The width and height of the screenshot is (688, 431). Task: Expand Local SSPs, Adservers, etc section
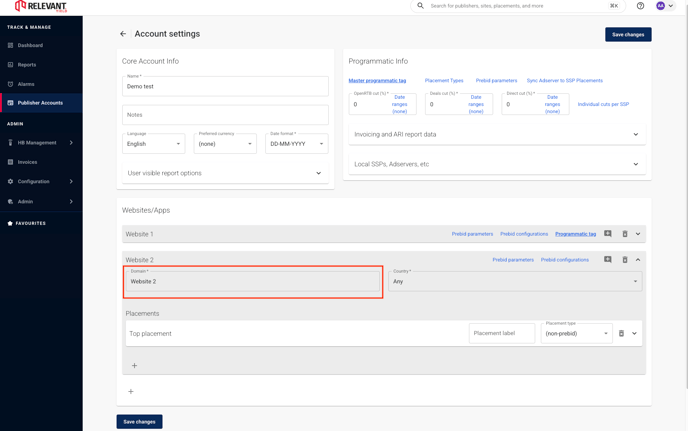point(497,164)
